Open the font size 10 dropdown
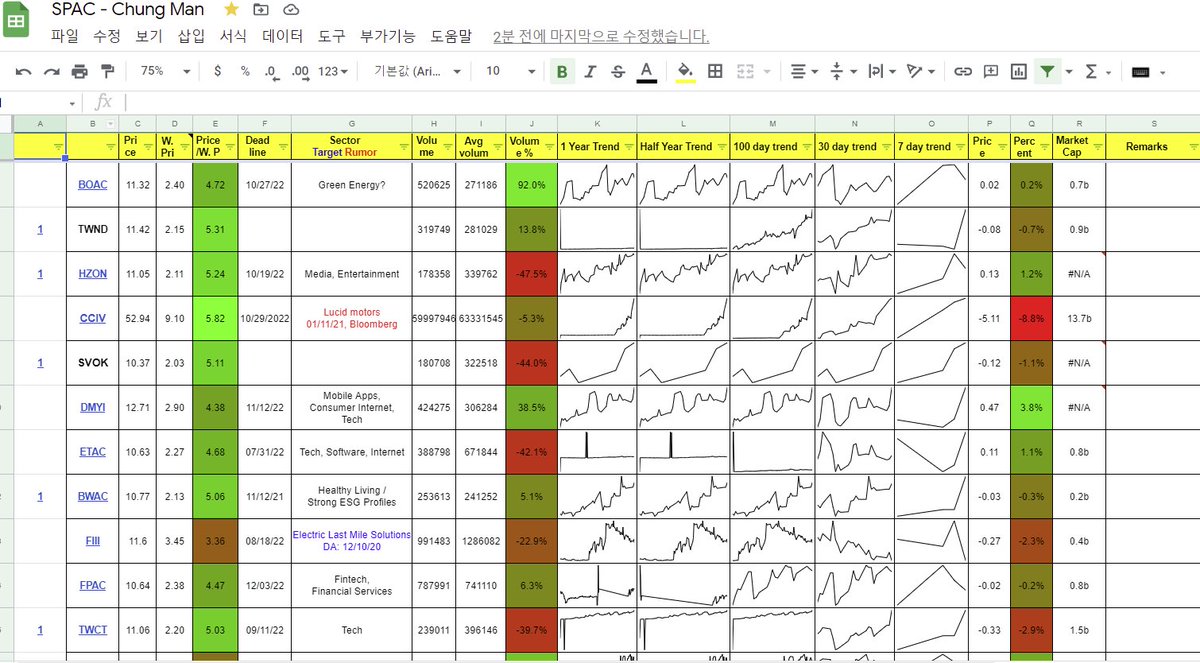The width and height of the screenshot is (1200, 663). tap(511, 72)
